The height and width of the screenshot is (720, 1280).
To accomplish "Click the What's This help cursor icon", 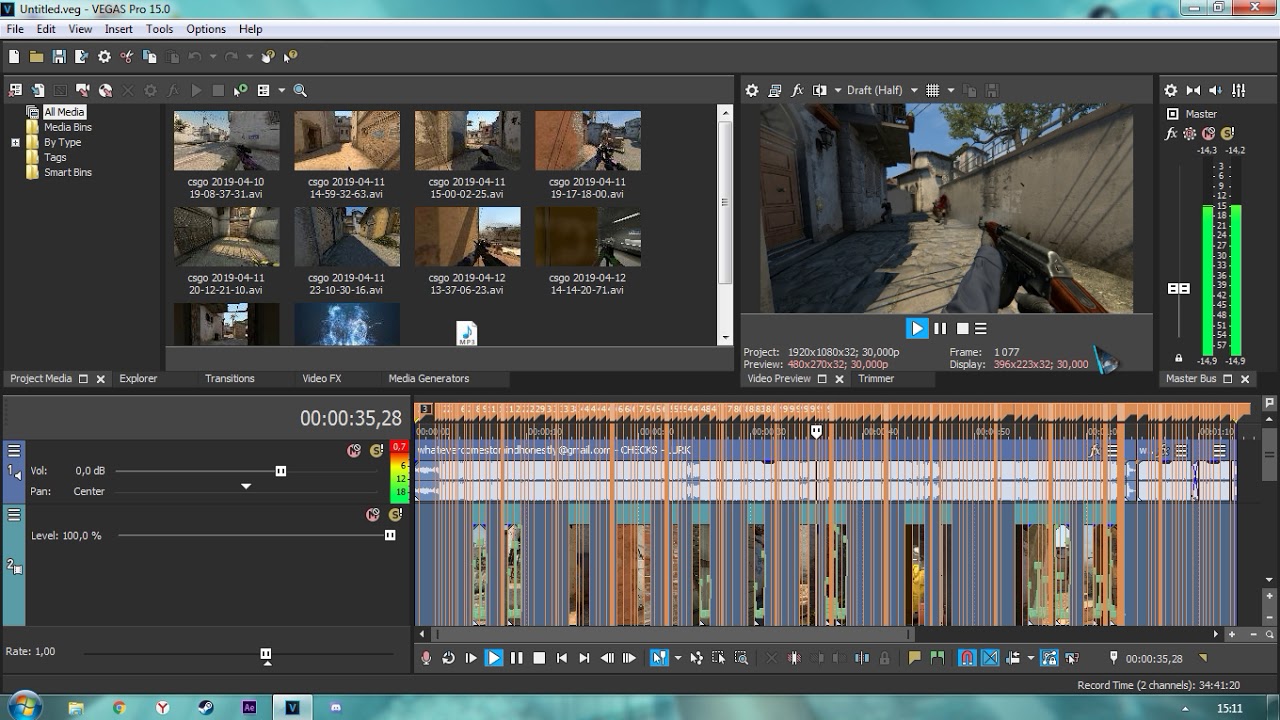I will point(290,57).
